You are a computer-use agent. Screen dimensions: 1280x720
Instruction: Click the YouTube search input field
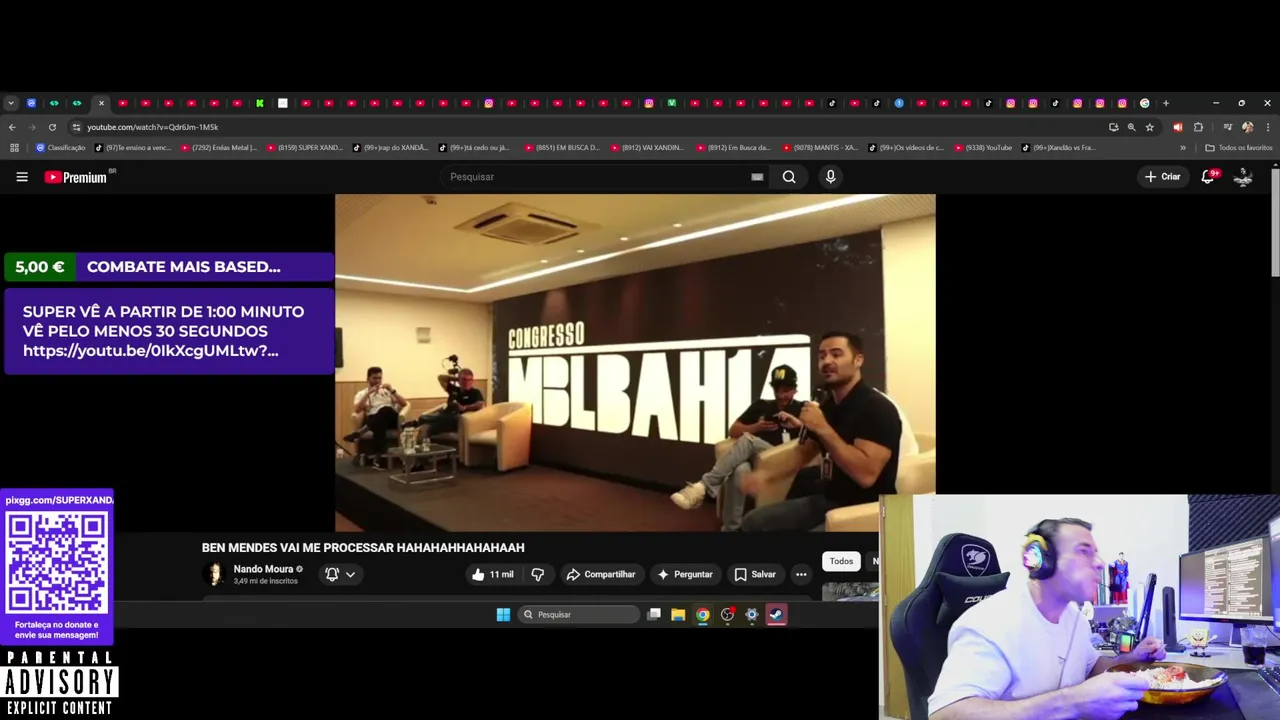[595, 177]
